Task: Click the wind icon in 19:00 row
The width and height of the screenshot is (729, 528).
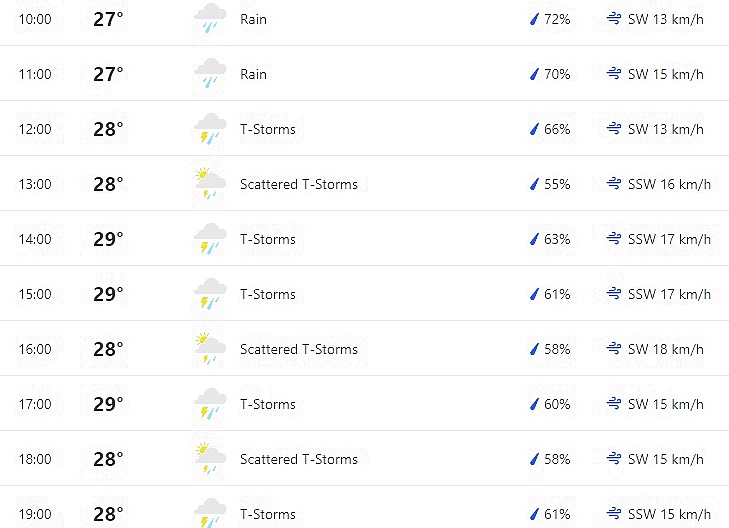Action: pos(614,514)
